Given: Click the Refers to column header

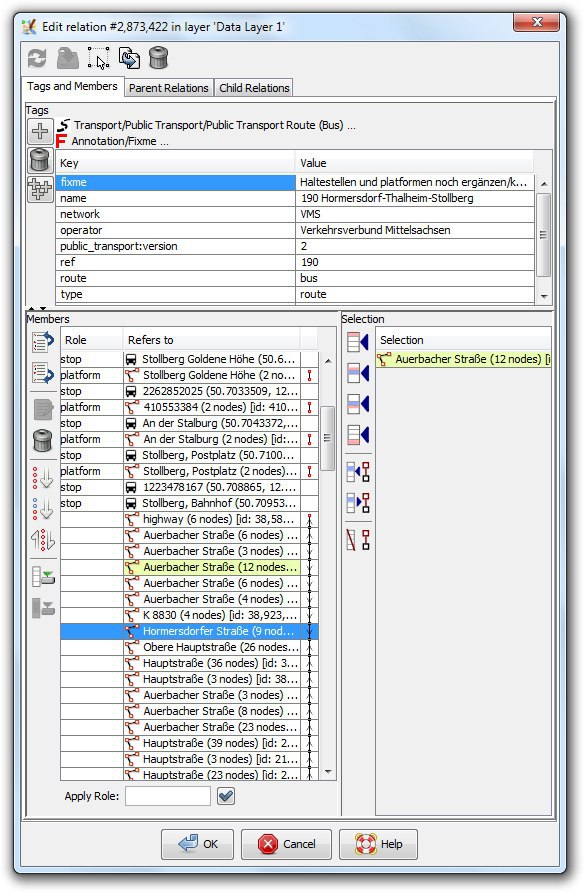Looking at the screenshot, I should 211,340.
